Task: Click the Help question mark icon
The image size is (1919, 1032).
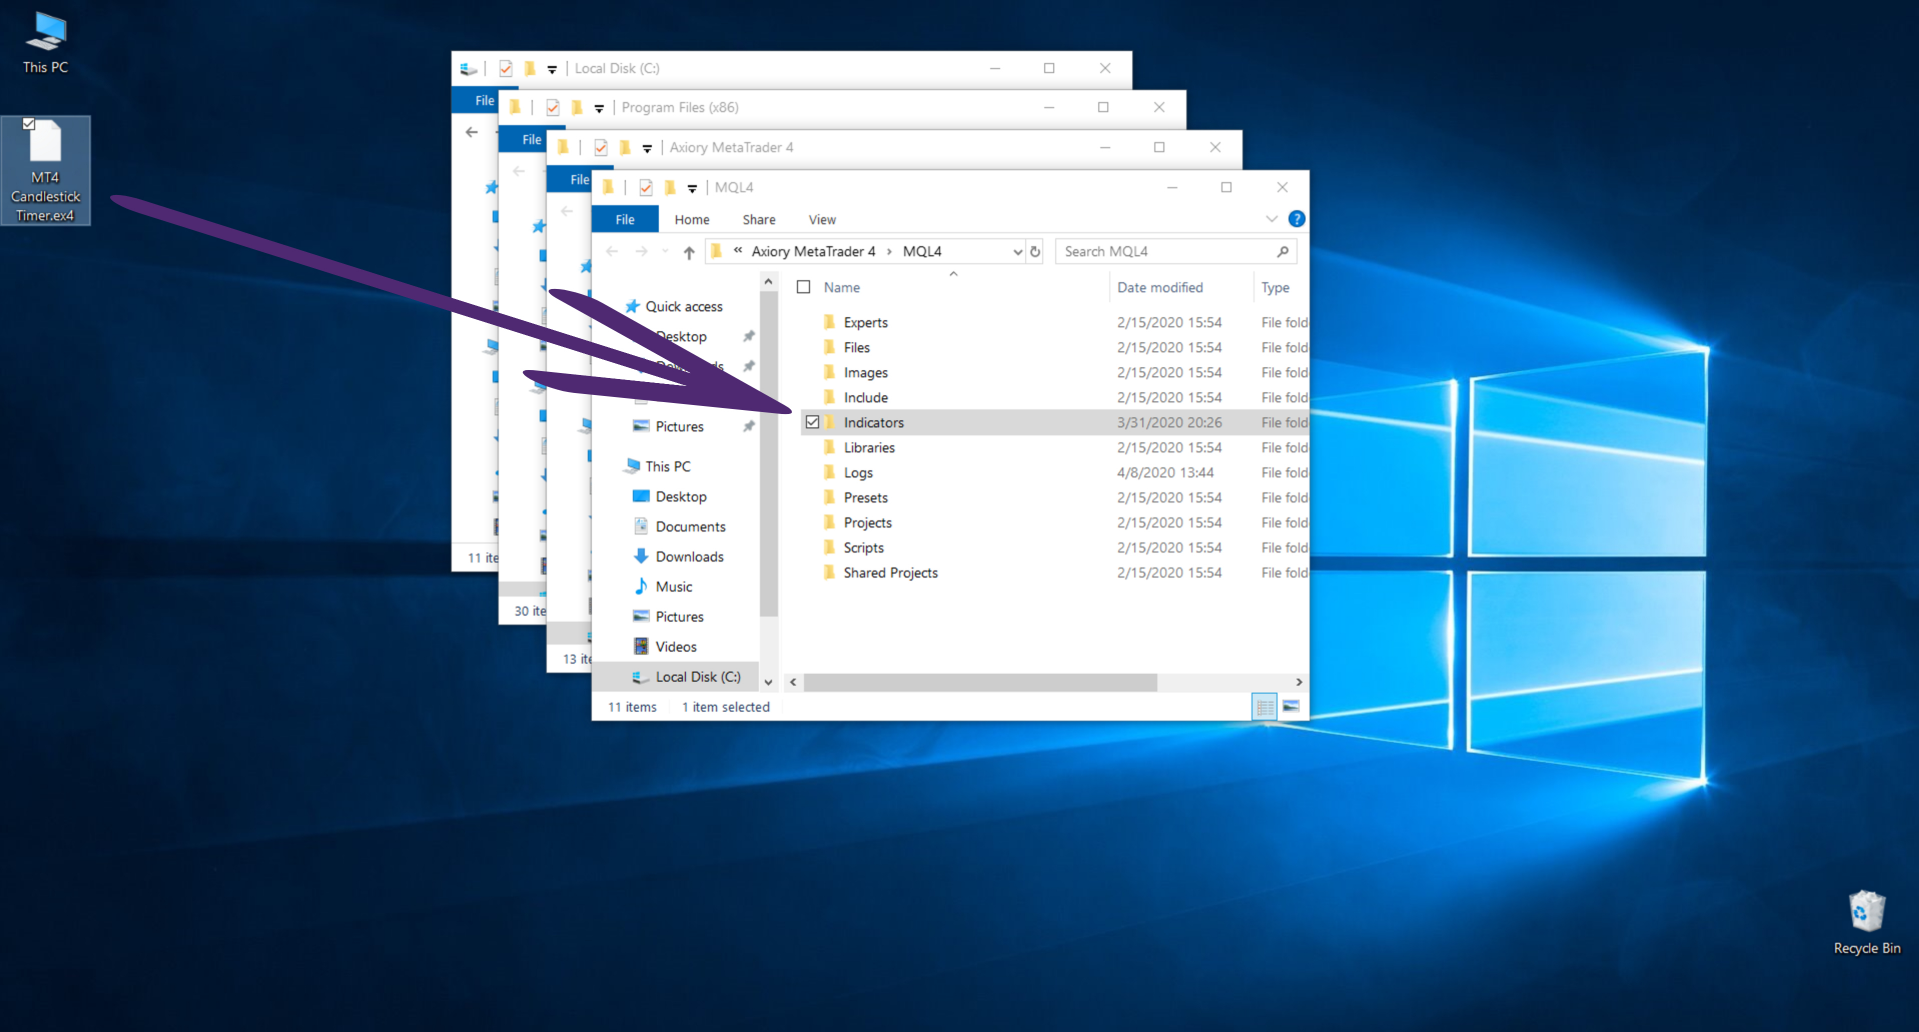Action: pyautogui.click(x=1297, y=219)
